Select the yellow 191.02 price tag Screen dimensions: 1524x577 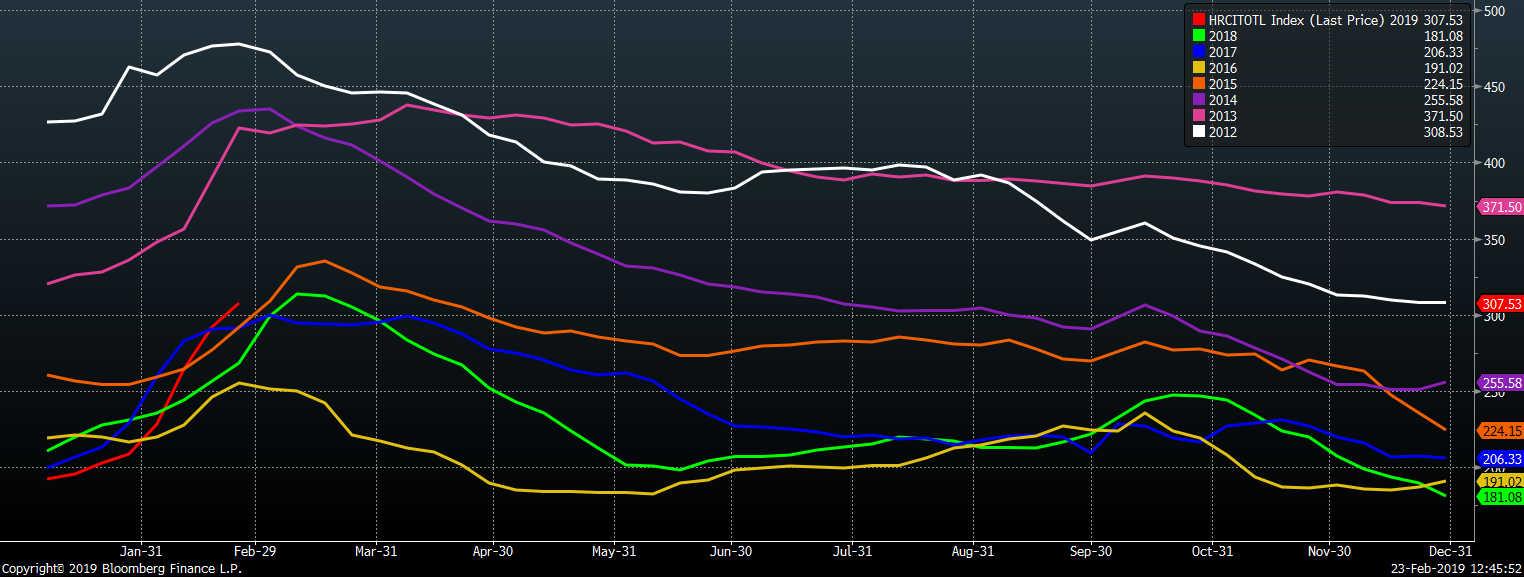tap(1500, 481)
